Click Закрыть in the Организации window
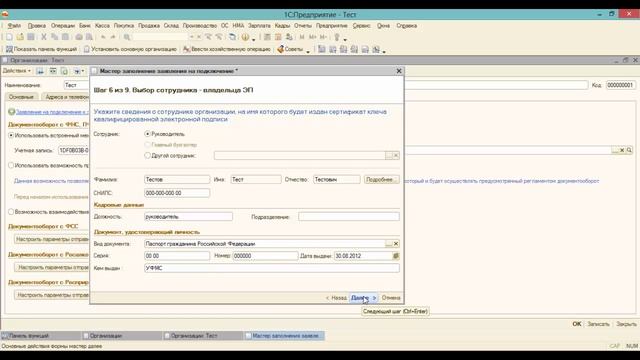This screenshot has height=360, width=640. (626, 324)
